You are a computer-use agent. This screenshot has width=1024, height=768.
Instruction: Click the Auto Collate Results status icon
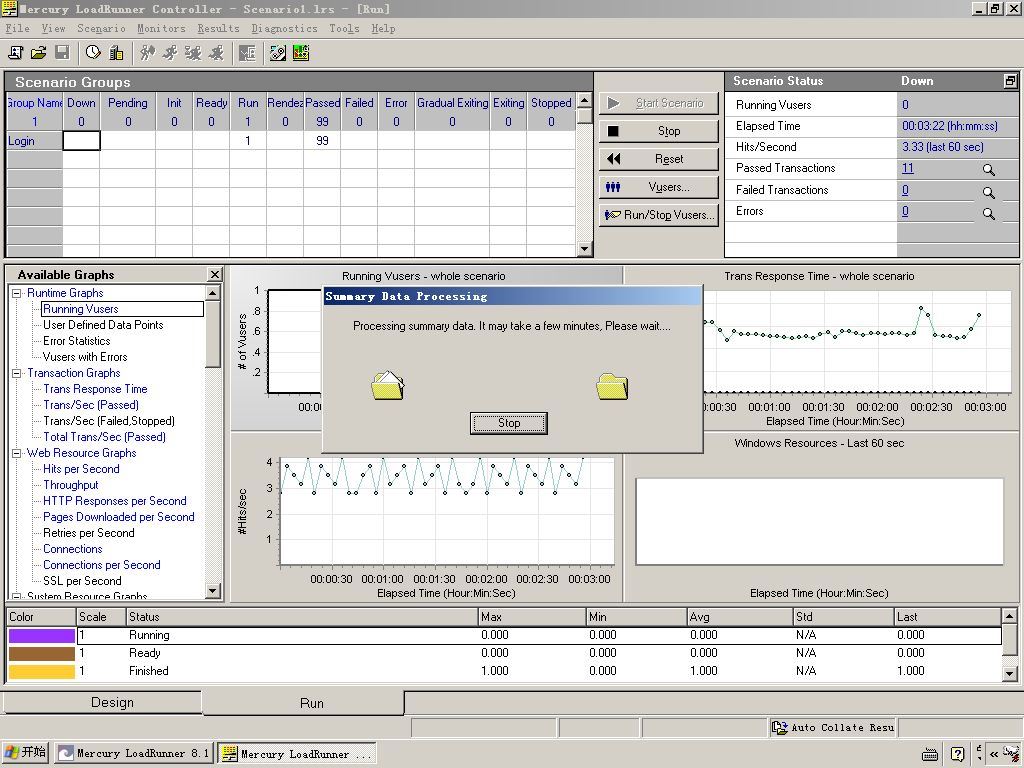(779, 727)
